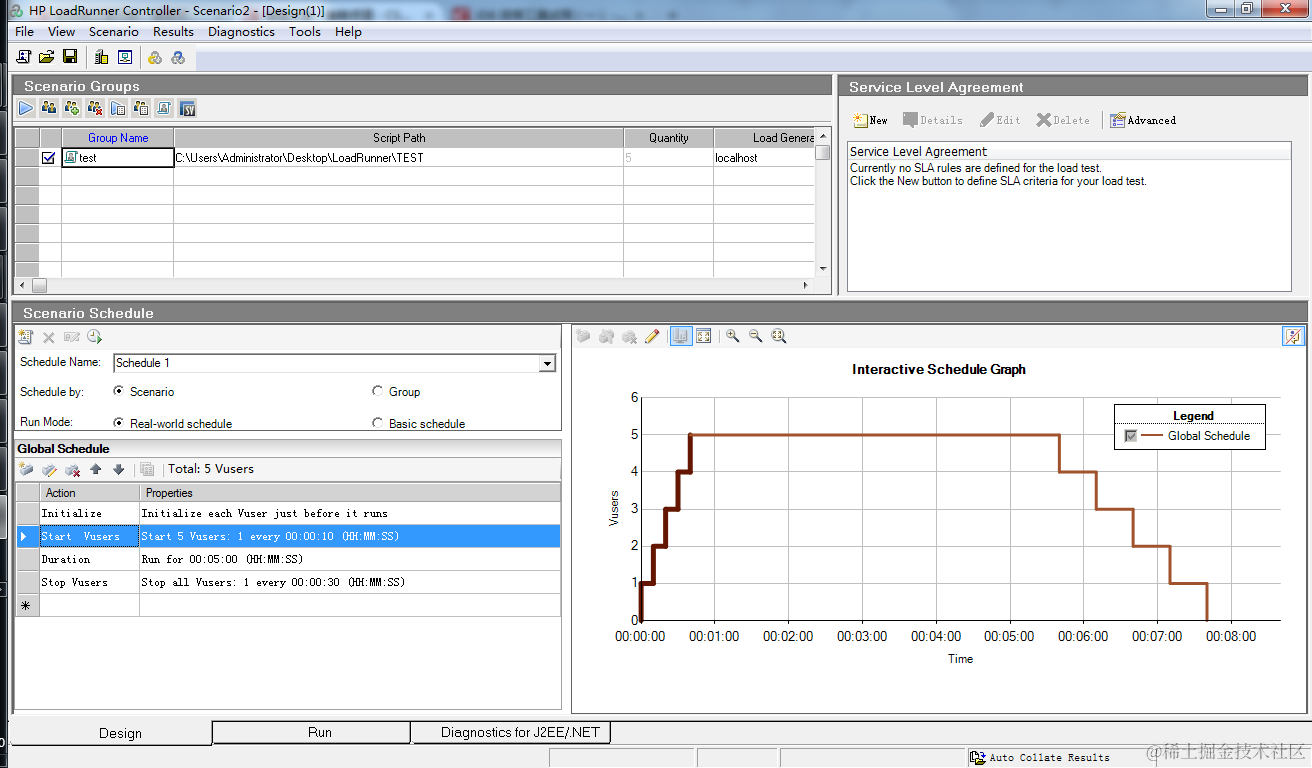Switch to the Run tab
The height and width of the screenshot is (768, 1312).
point(311,733)
